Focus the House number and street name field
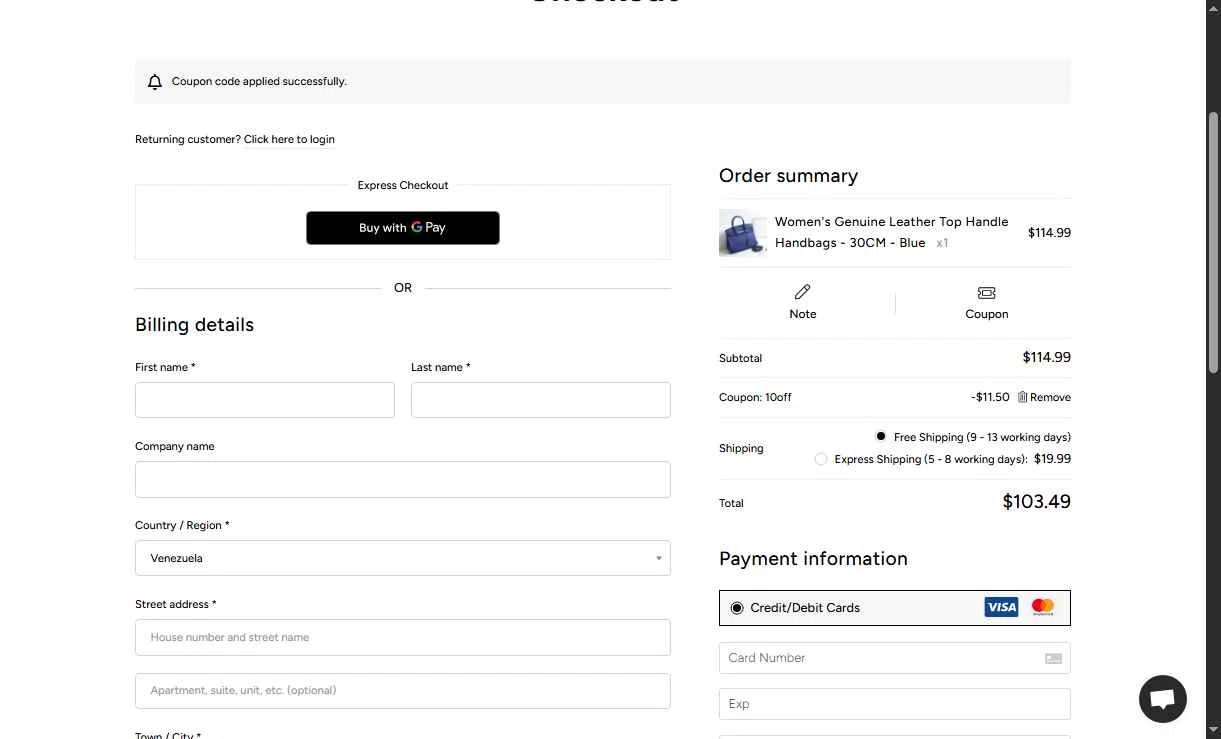Viewport: 1221px width, 739px height. click(x=403, y=637)
